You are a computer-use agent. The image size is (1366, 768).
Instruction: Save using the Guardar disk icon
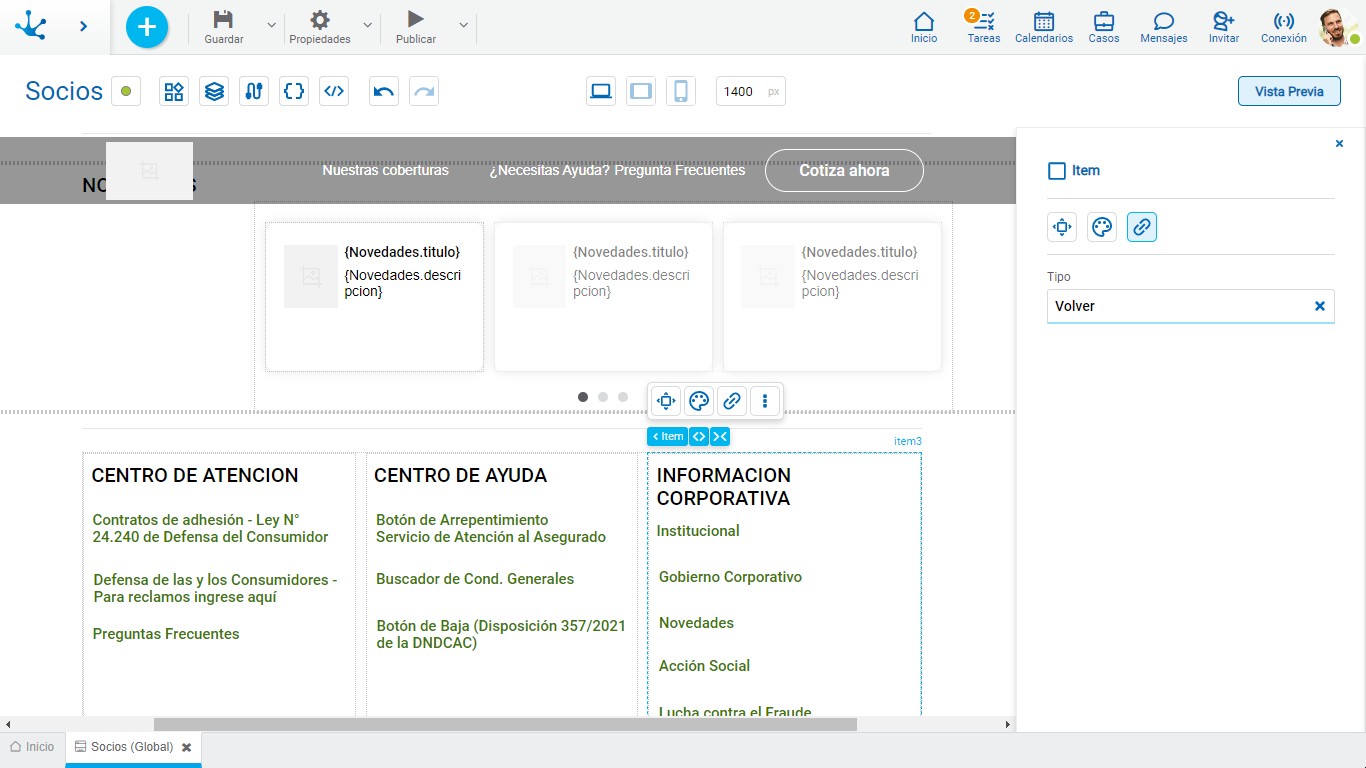pos(224,19)
